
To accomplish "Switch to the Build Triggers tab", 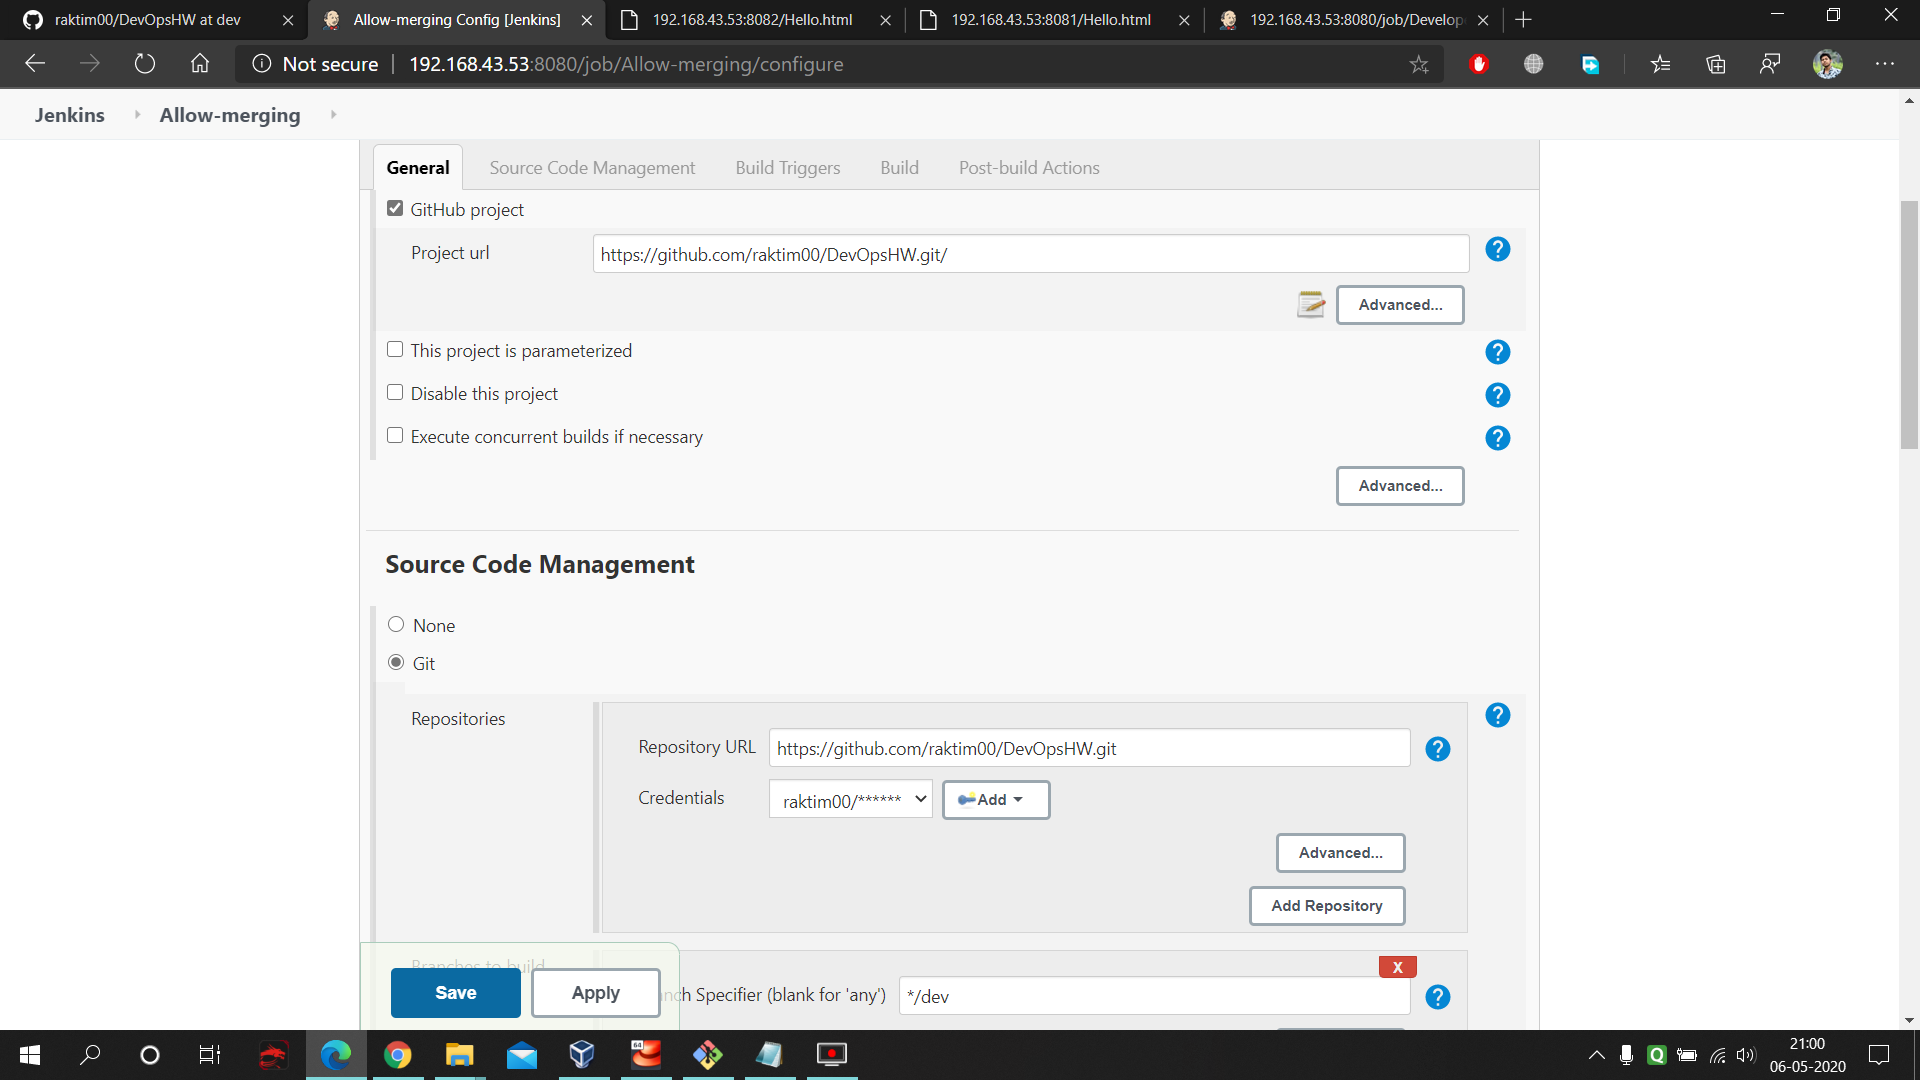I will click(787, 167).
